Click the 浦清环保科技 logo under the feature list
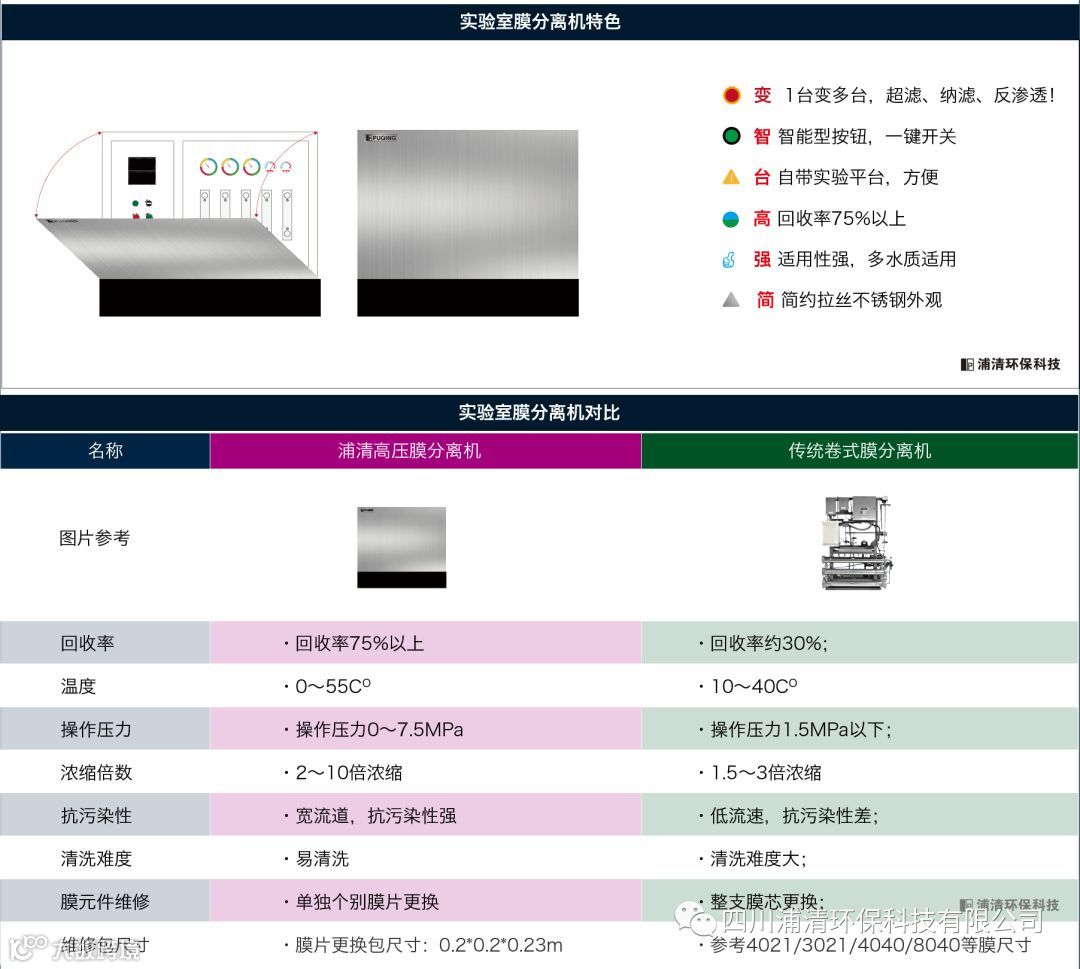The image size is (1080, 969). [1010, 364]
